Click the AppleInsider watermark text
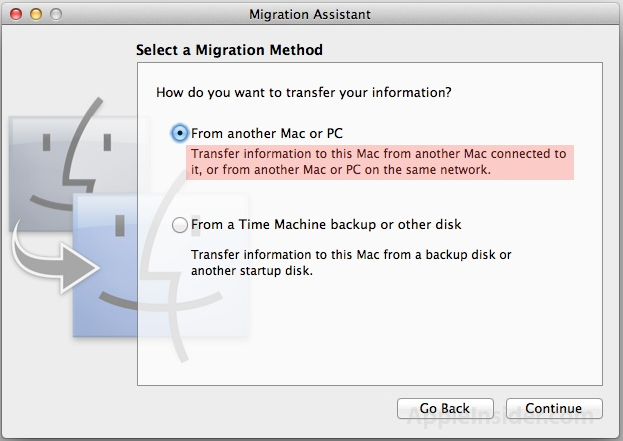Viewport: 623px width, 441px height. click(500, 416)
